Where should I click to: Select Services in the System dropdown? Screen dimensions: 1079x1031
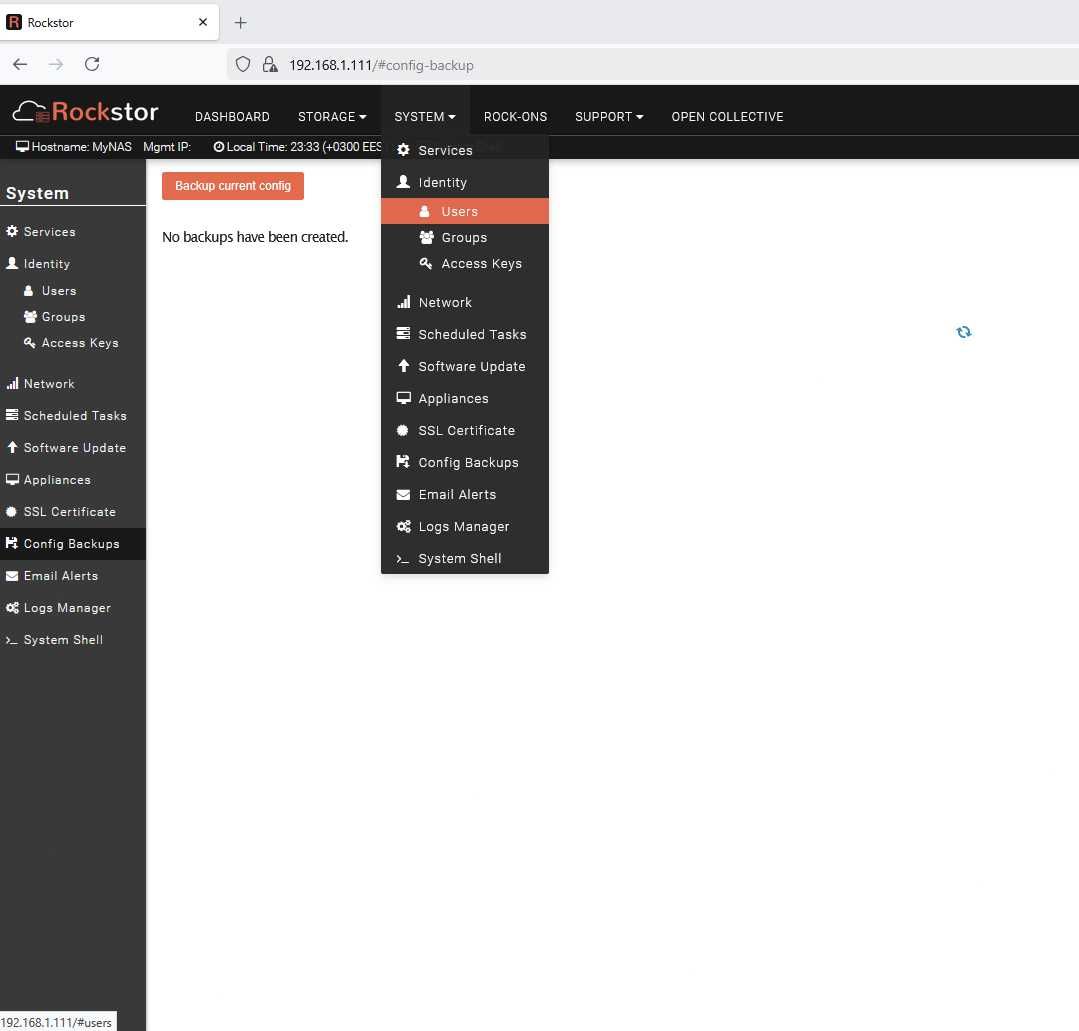pos(464,150)
